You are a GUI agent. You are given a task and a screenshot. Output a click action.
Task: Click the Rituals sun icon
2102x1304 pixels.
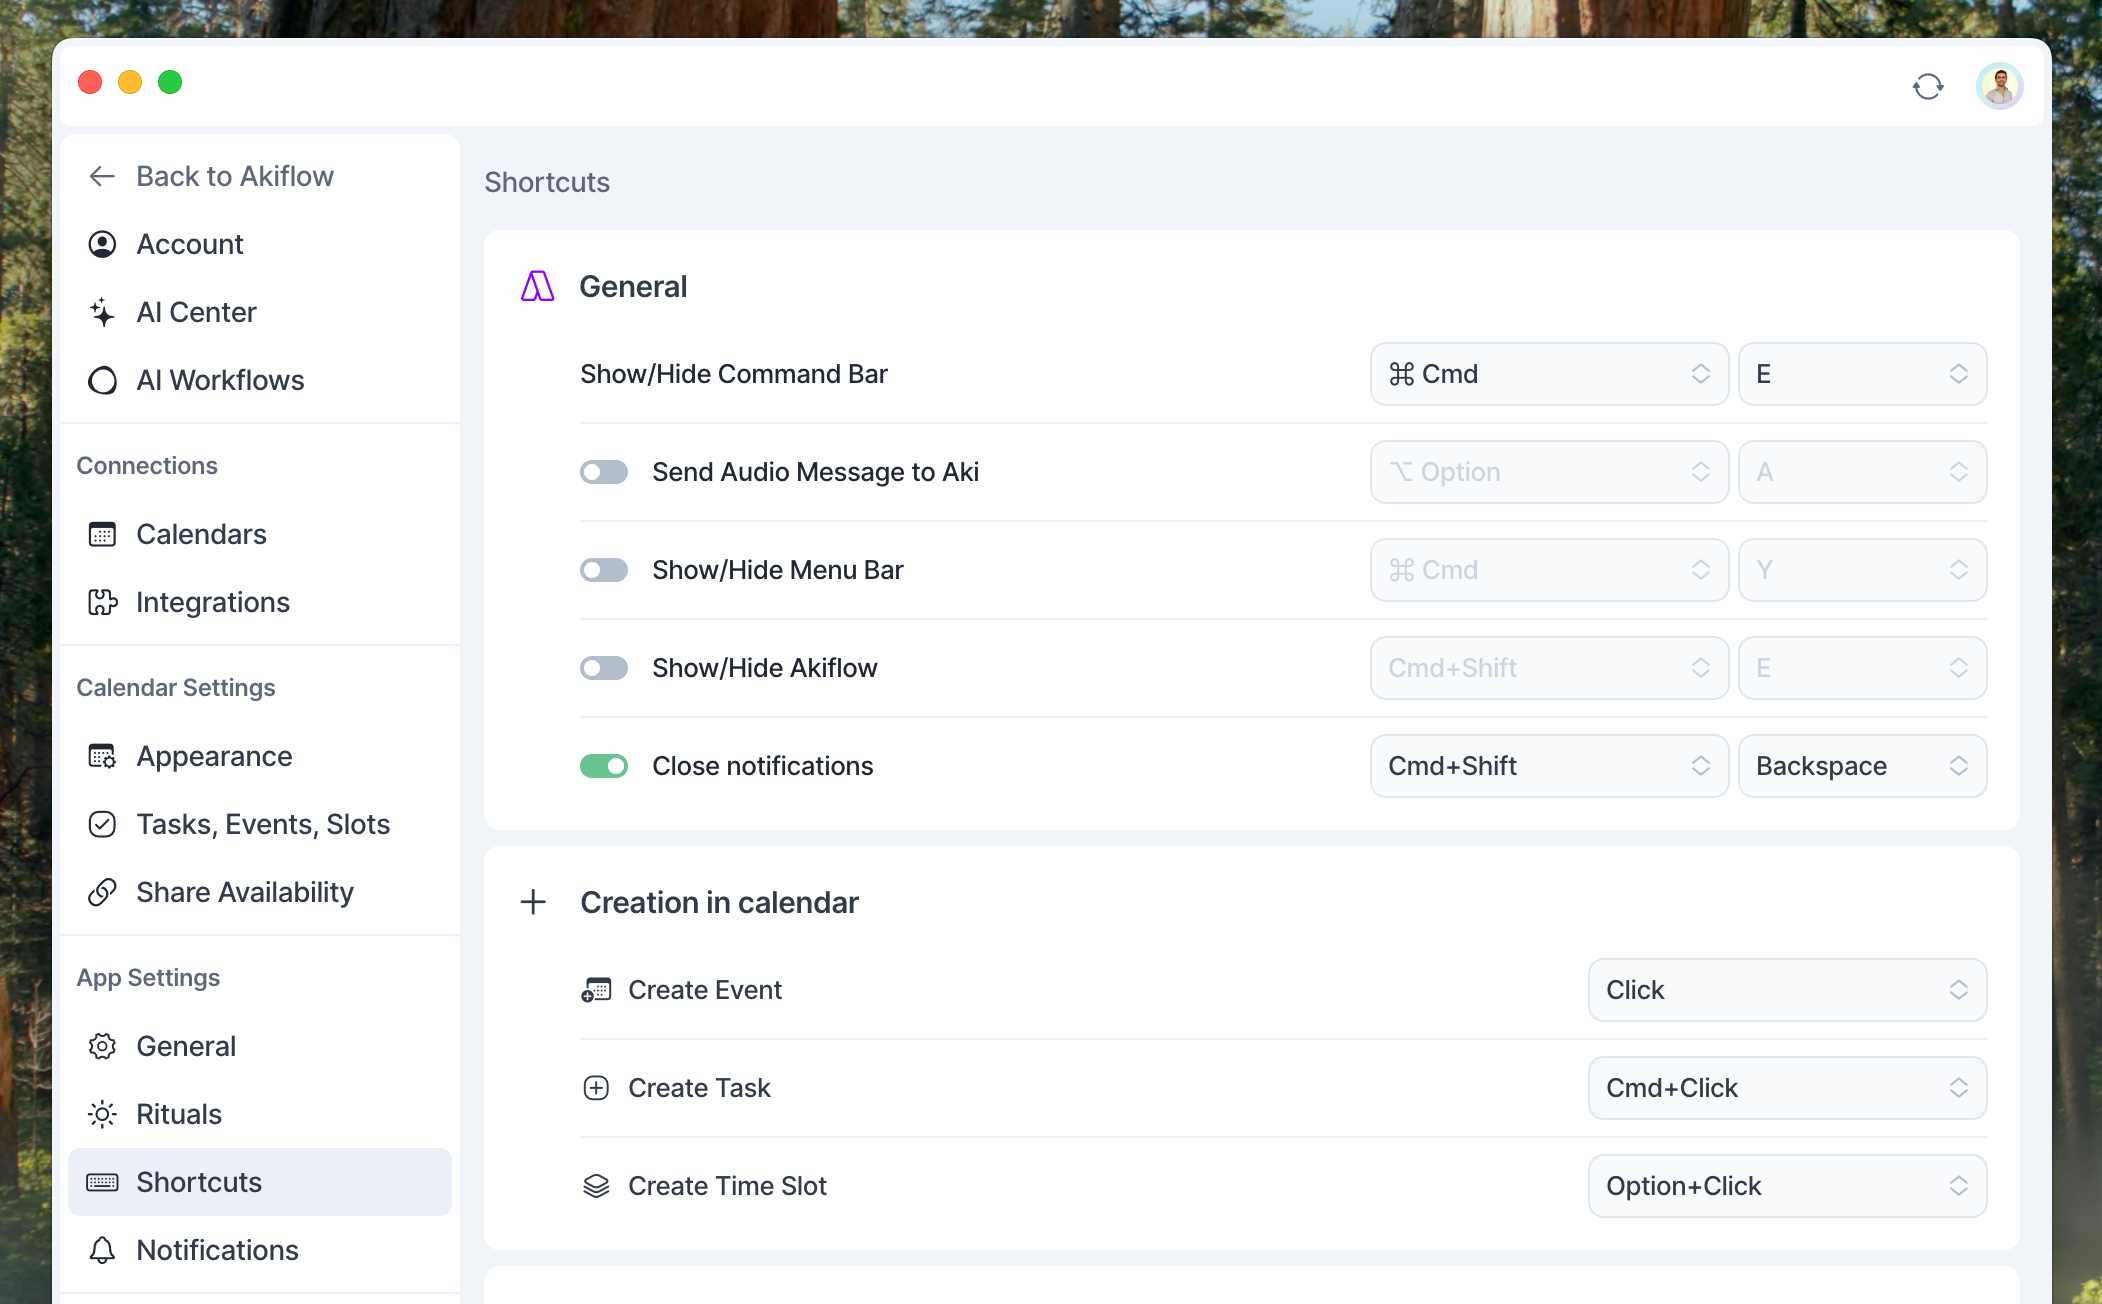102,1114
